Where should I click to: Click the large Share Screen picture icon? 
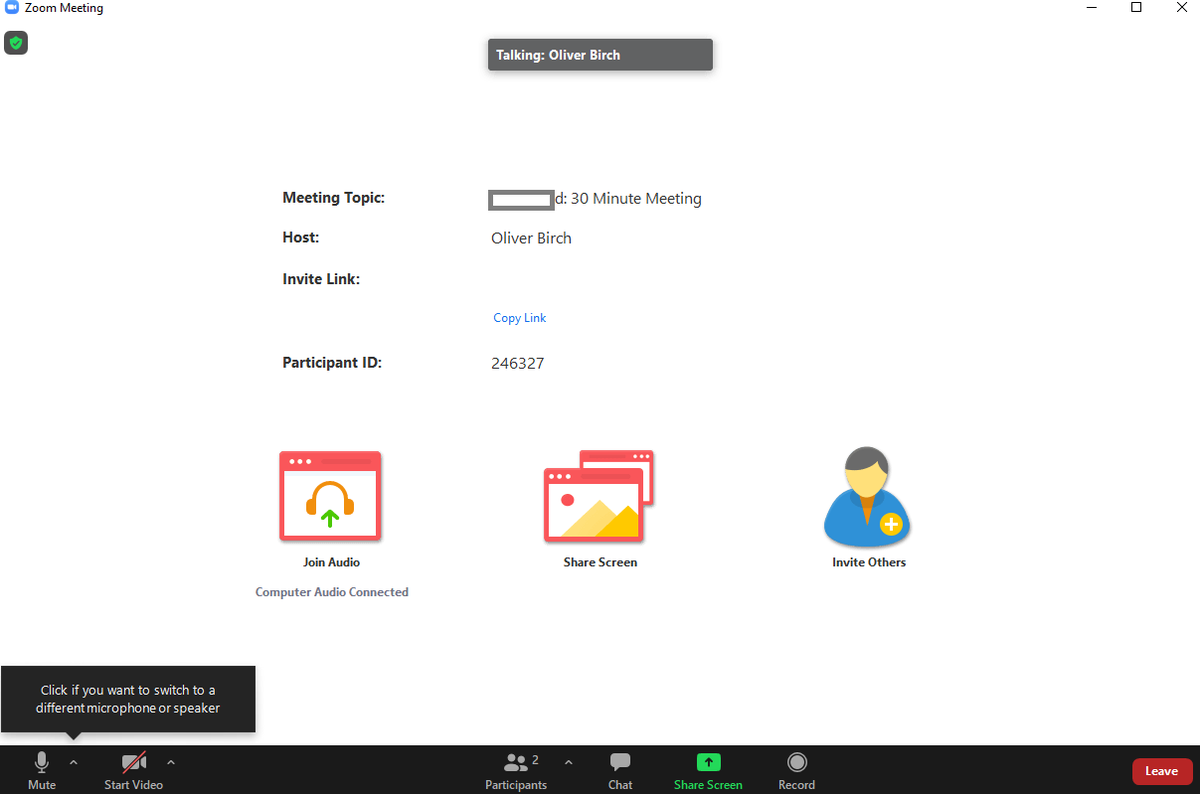(x=599, y=496)
